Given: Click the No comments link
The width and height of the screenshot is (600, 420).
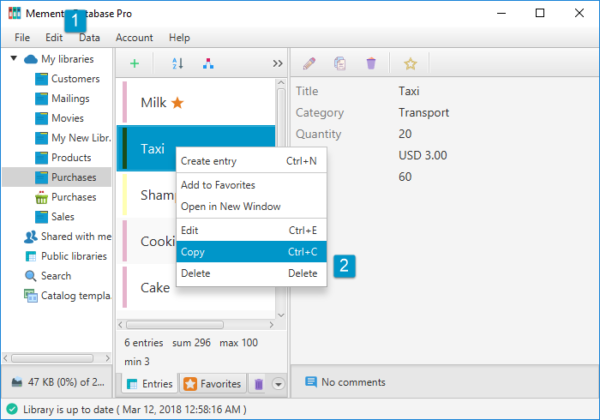Looking at the screenshot, I should point(353,382).
